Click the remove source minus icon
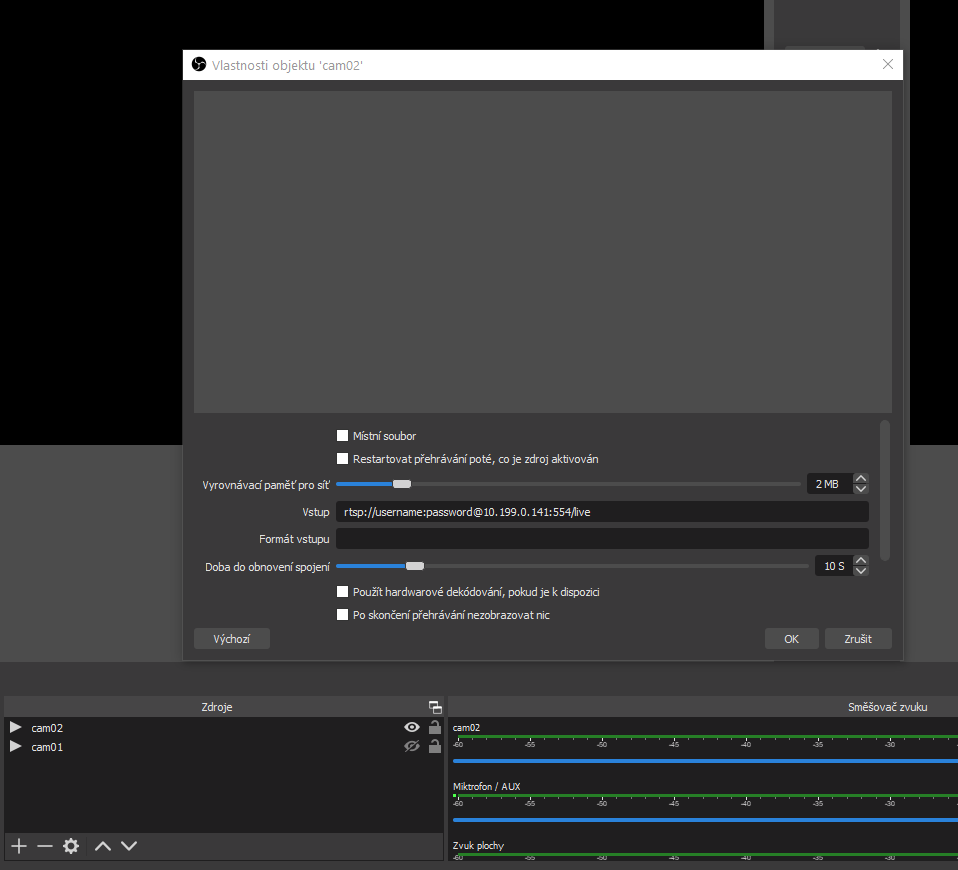This screenshot has width=958, height=870. pyautogui.click(x=44, y=846)
